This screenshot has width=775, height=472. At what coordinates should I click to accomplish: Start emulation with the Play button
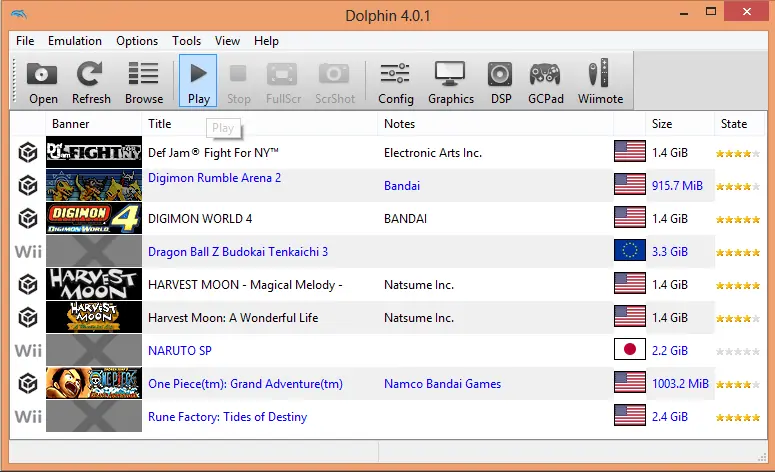click(198, 81)
